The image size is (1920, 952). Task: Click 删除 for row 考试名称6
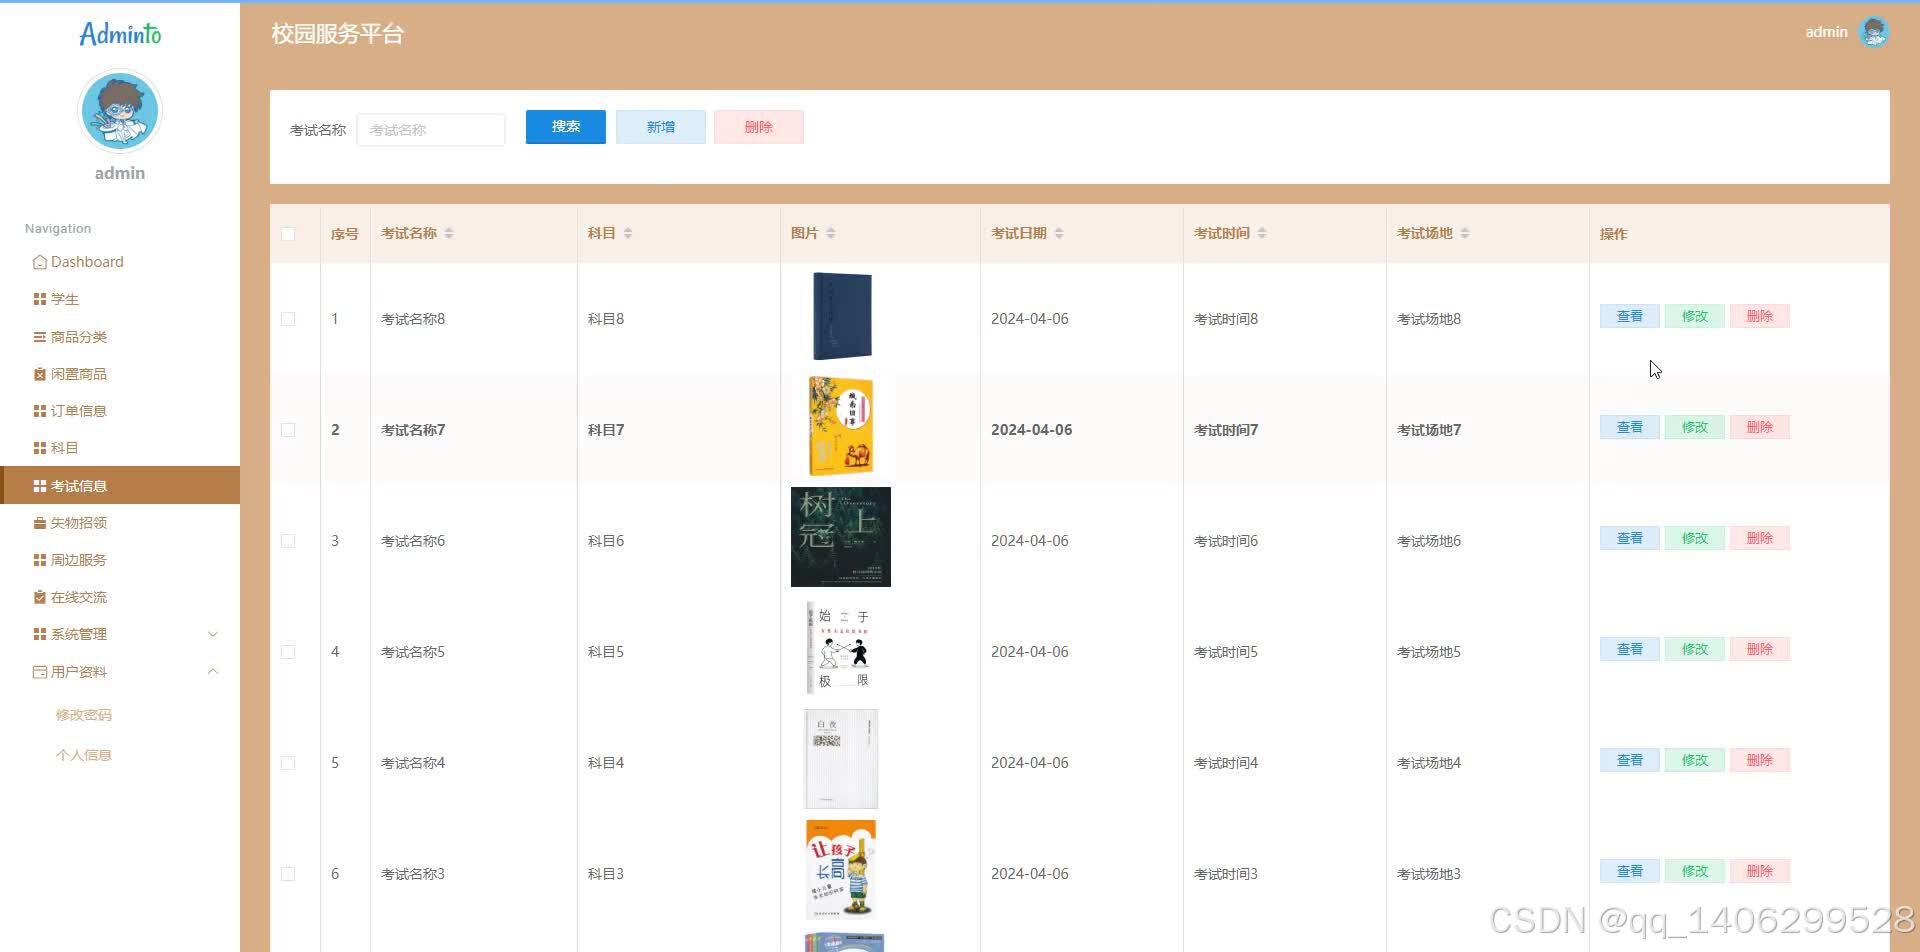pos(1760,538)
